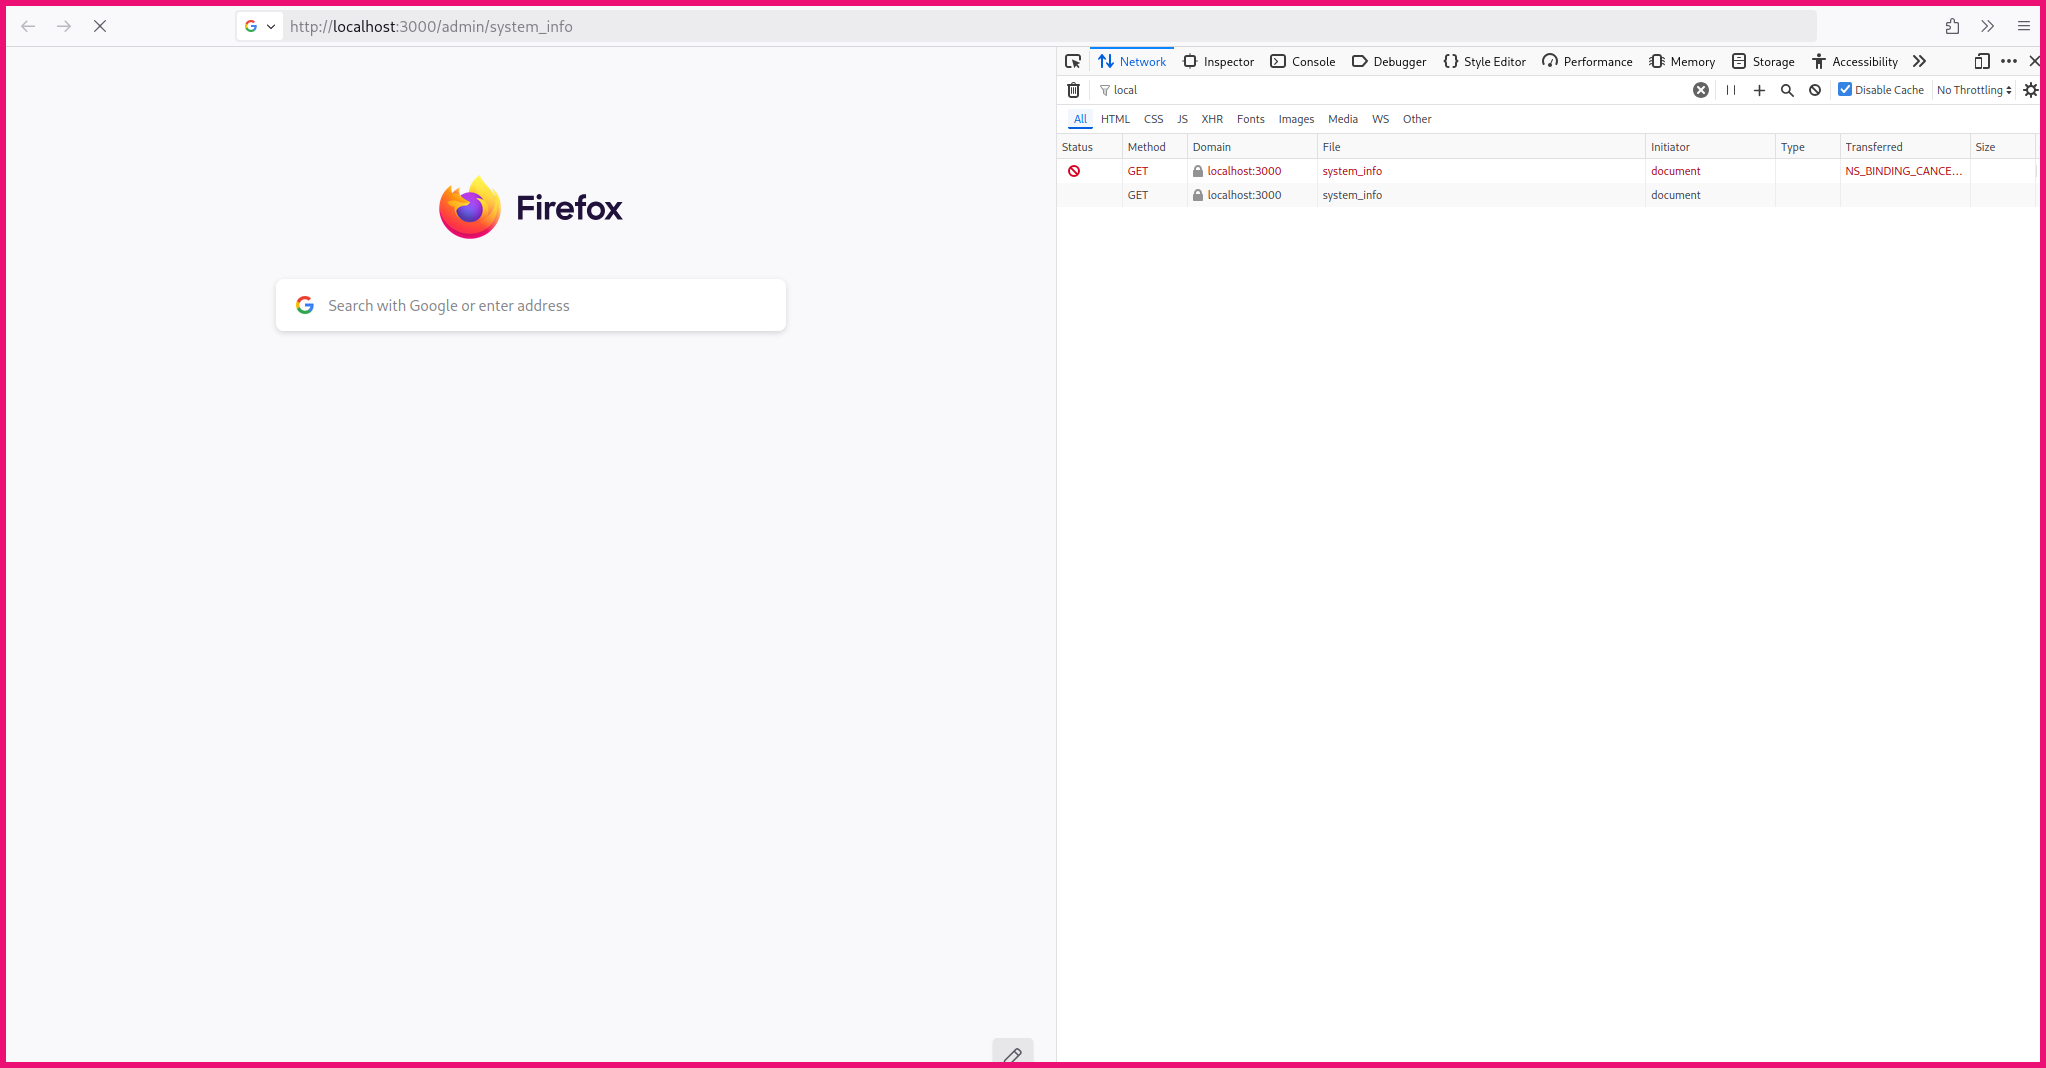Open request blocking panel icon
The width and height of the screenshot is (2046, 1068).
(1815, 90)
